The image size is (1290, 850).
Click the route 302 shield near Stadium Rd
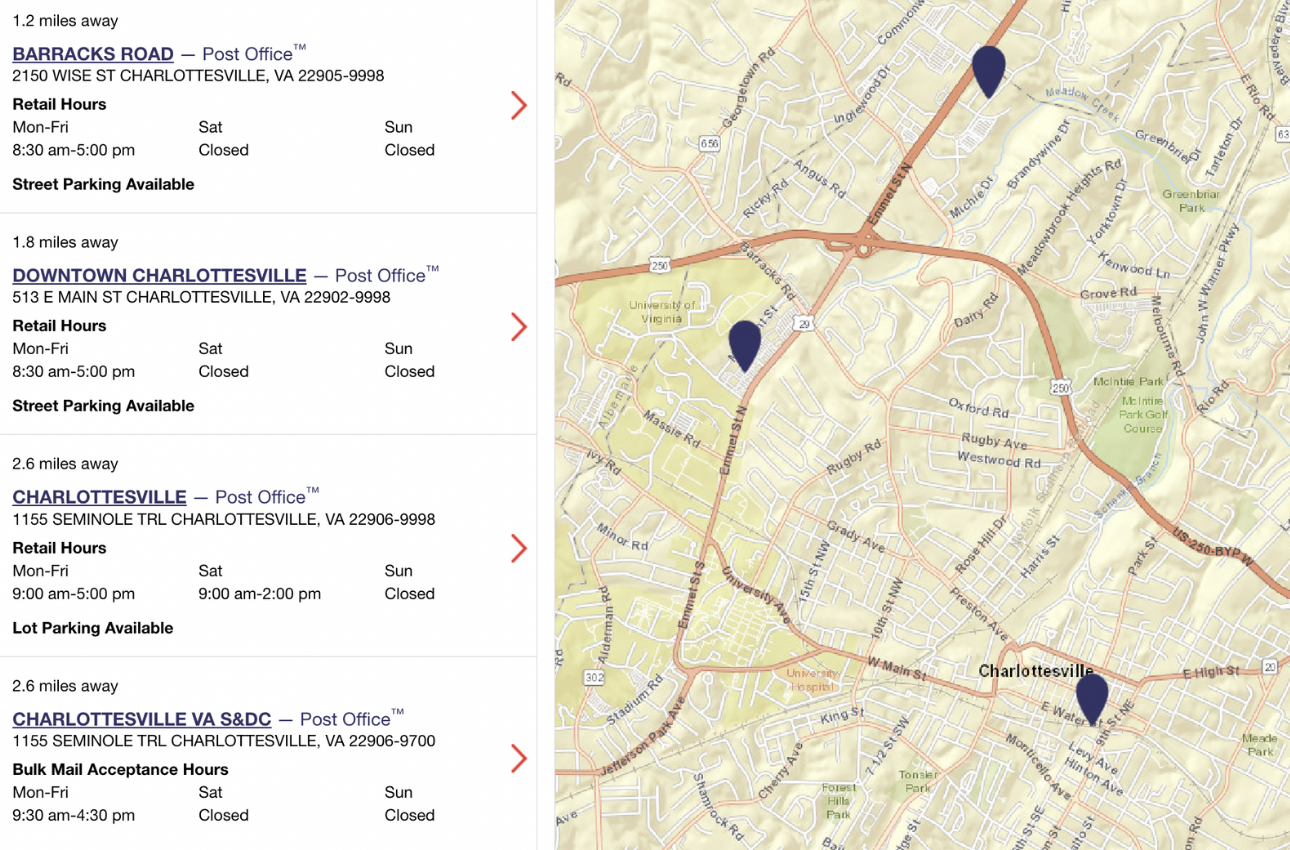594,677
